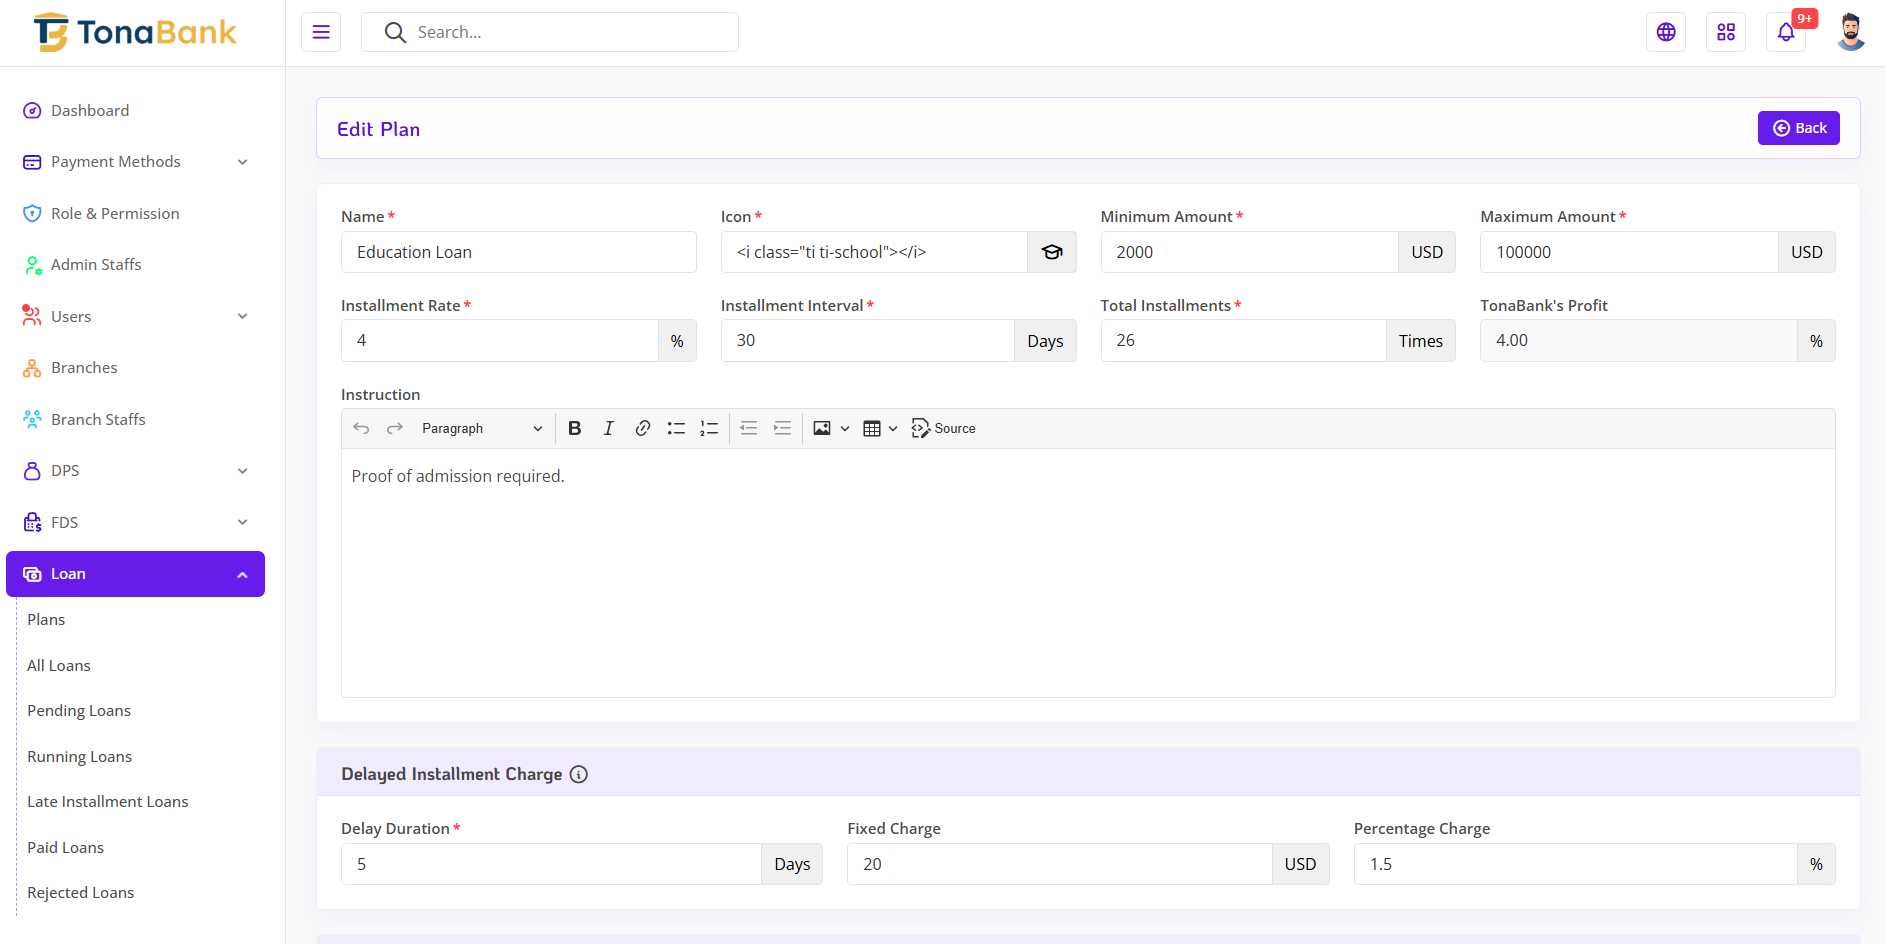Open Late Installment Loans link
The image size is (1885, 944).
pyautogui.click(x=108, y=802)
